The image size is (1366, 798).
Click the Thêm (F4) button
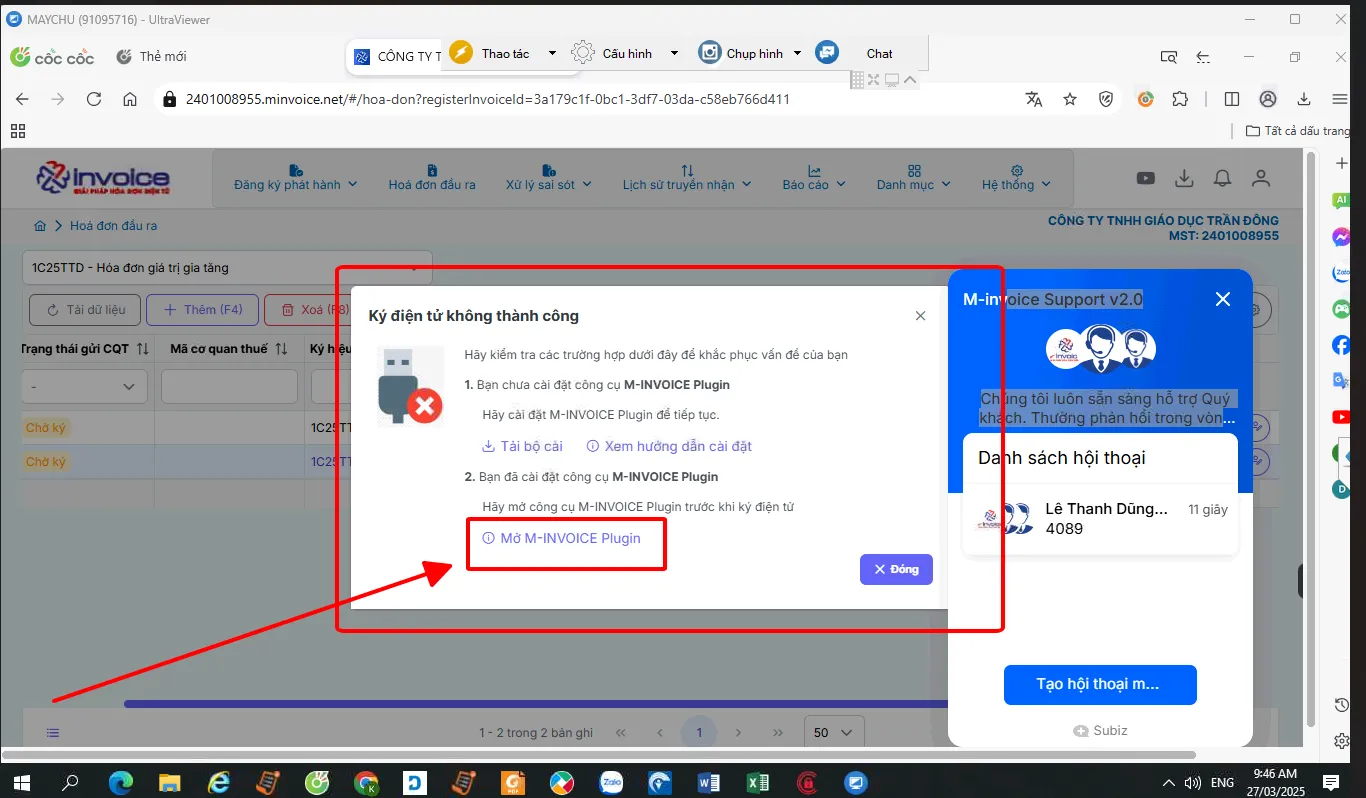coord(203,310)
